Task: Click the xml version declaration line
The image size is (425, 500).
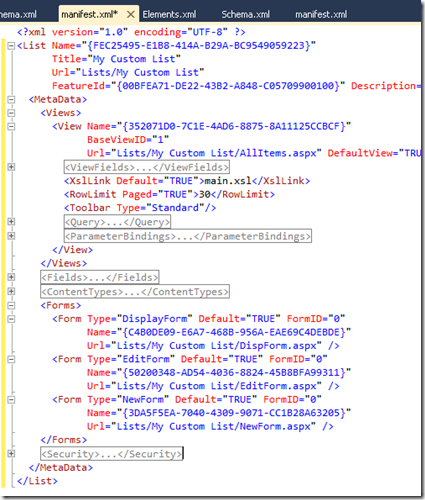Action: click(x=131, y=32)
